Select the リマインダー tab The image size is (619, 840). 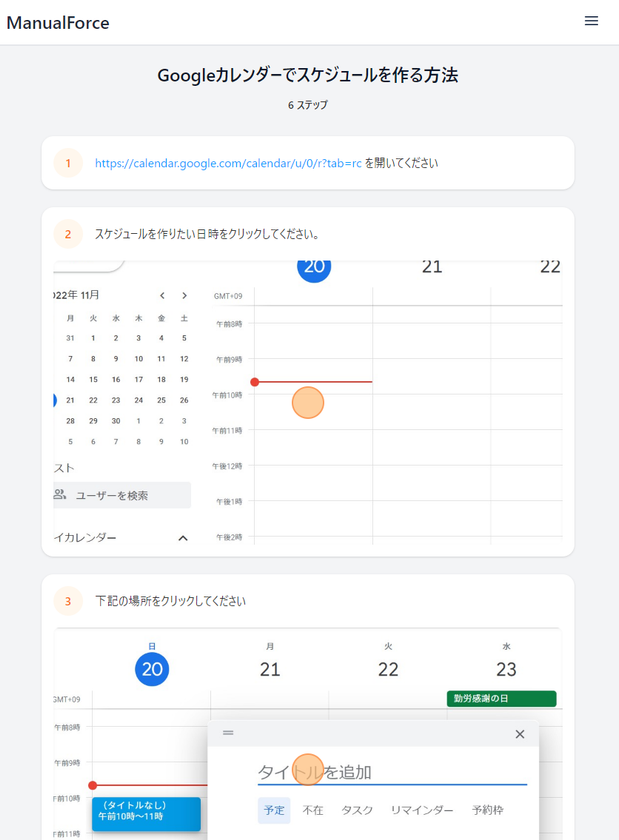422,810
